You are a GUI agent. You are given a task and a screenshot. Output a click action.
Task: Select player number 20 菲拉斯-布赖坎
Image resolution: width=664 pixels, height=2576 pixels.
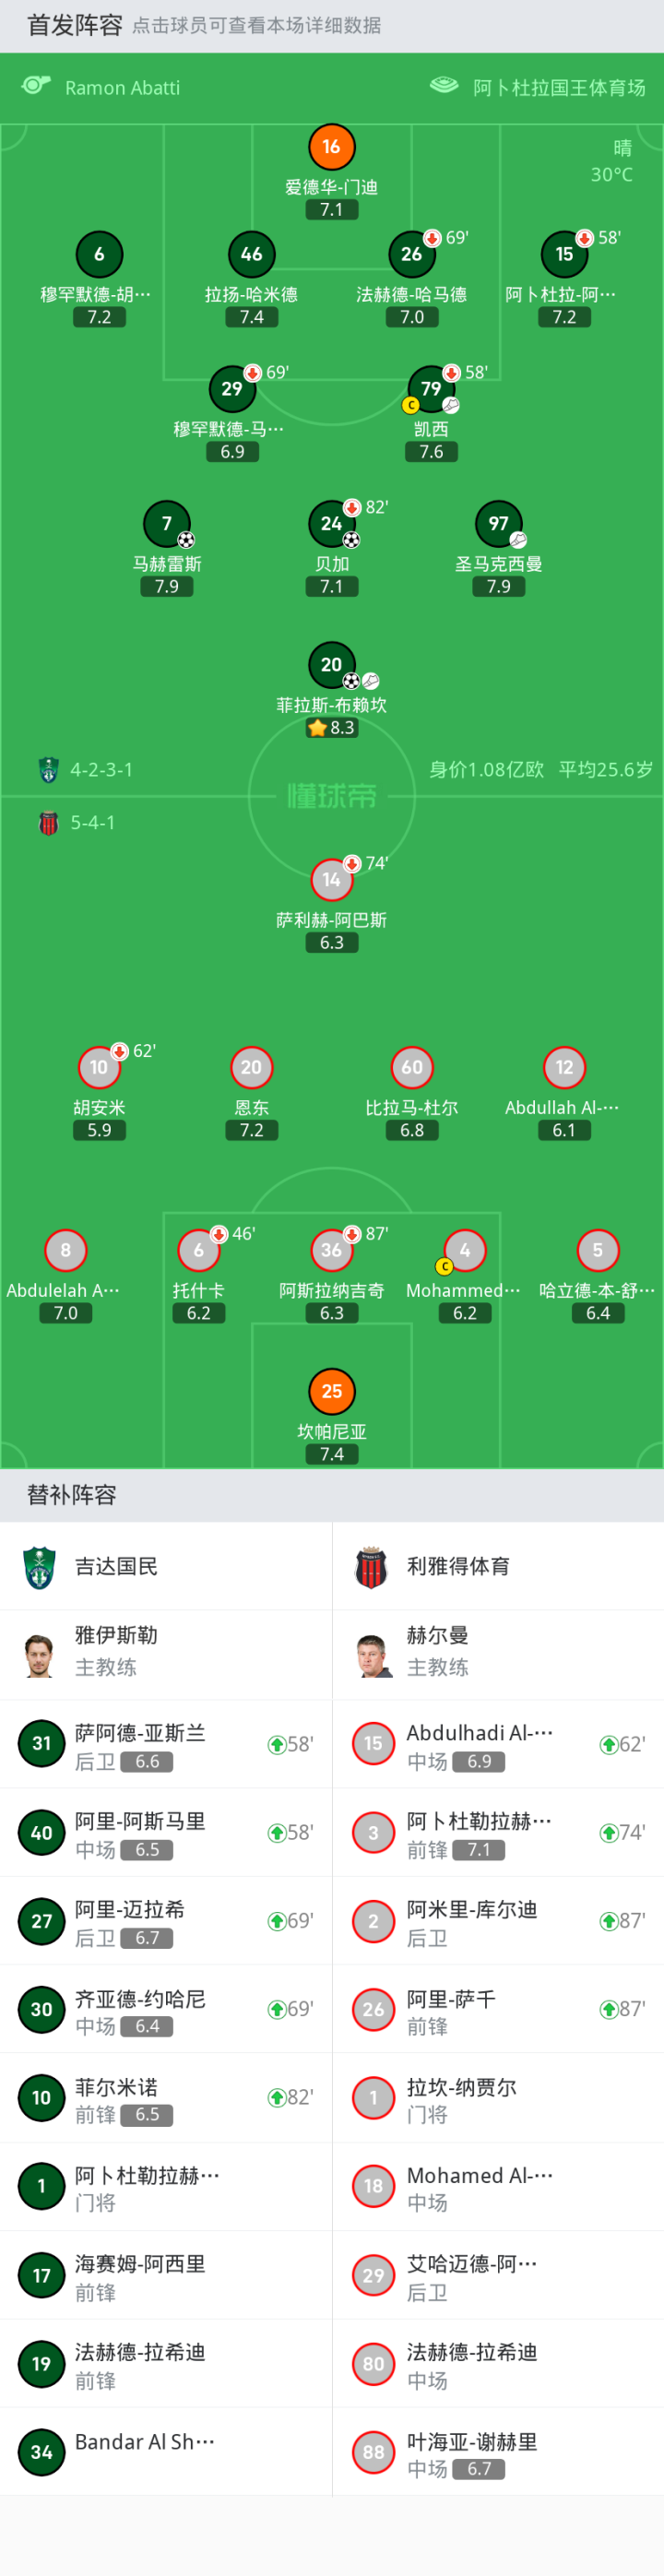pos(331,665)
